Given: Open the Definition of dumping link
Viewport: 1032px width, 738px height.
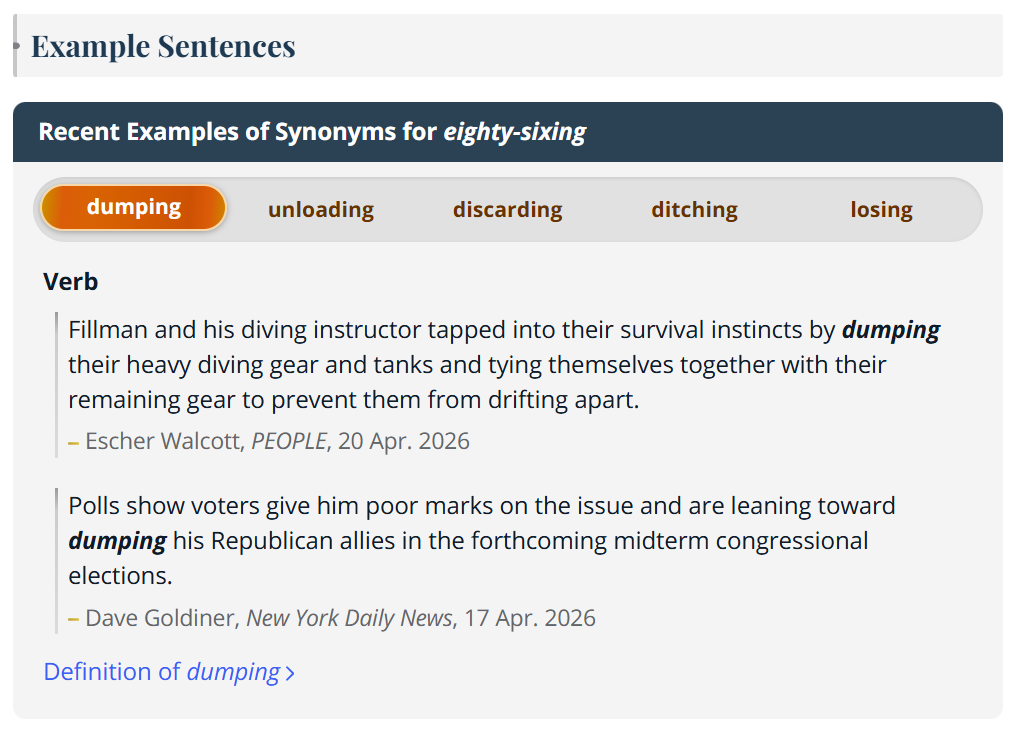Looking at the screenshot, I should point(168,672).
